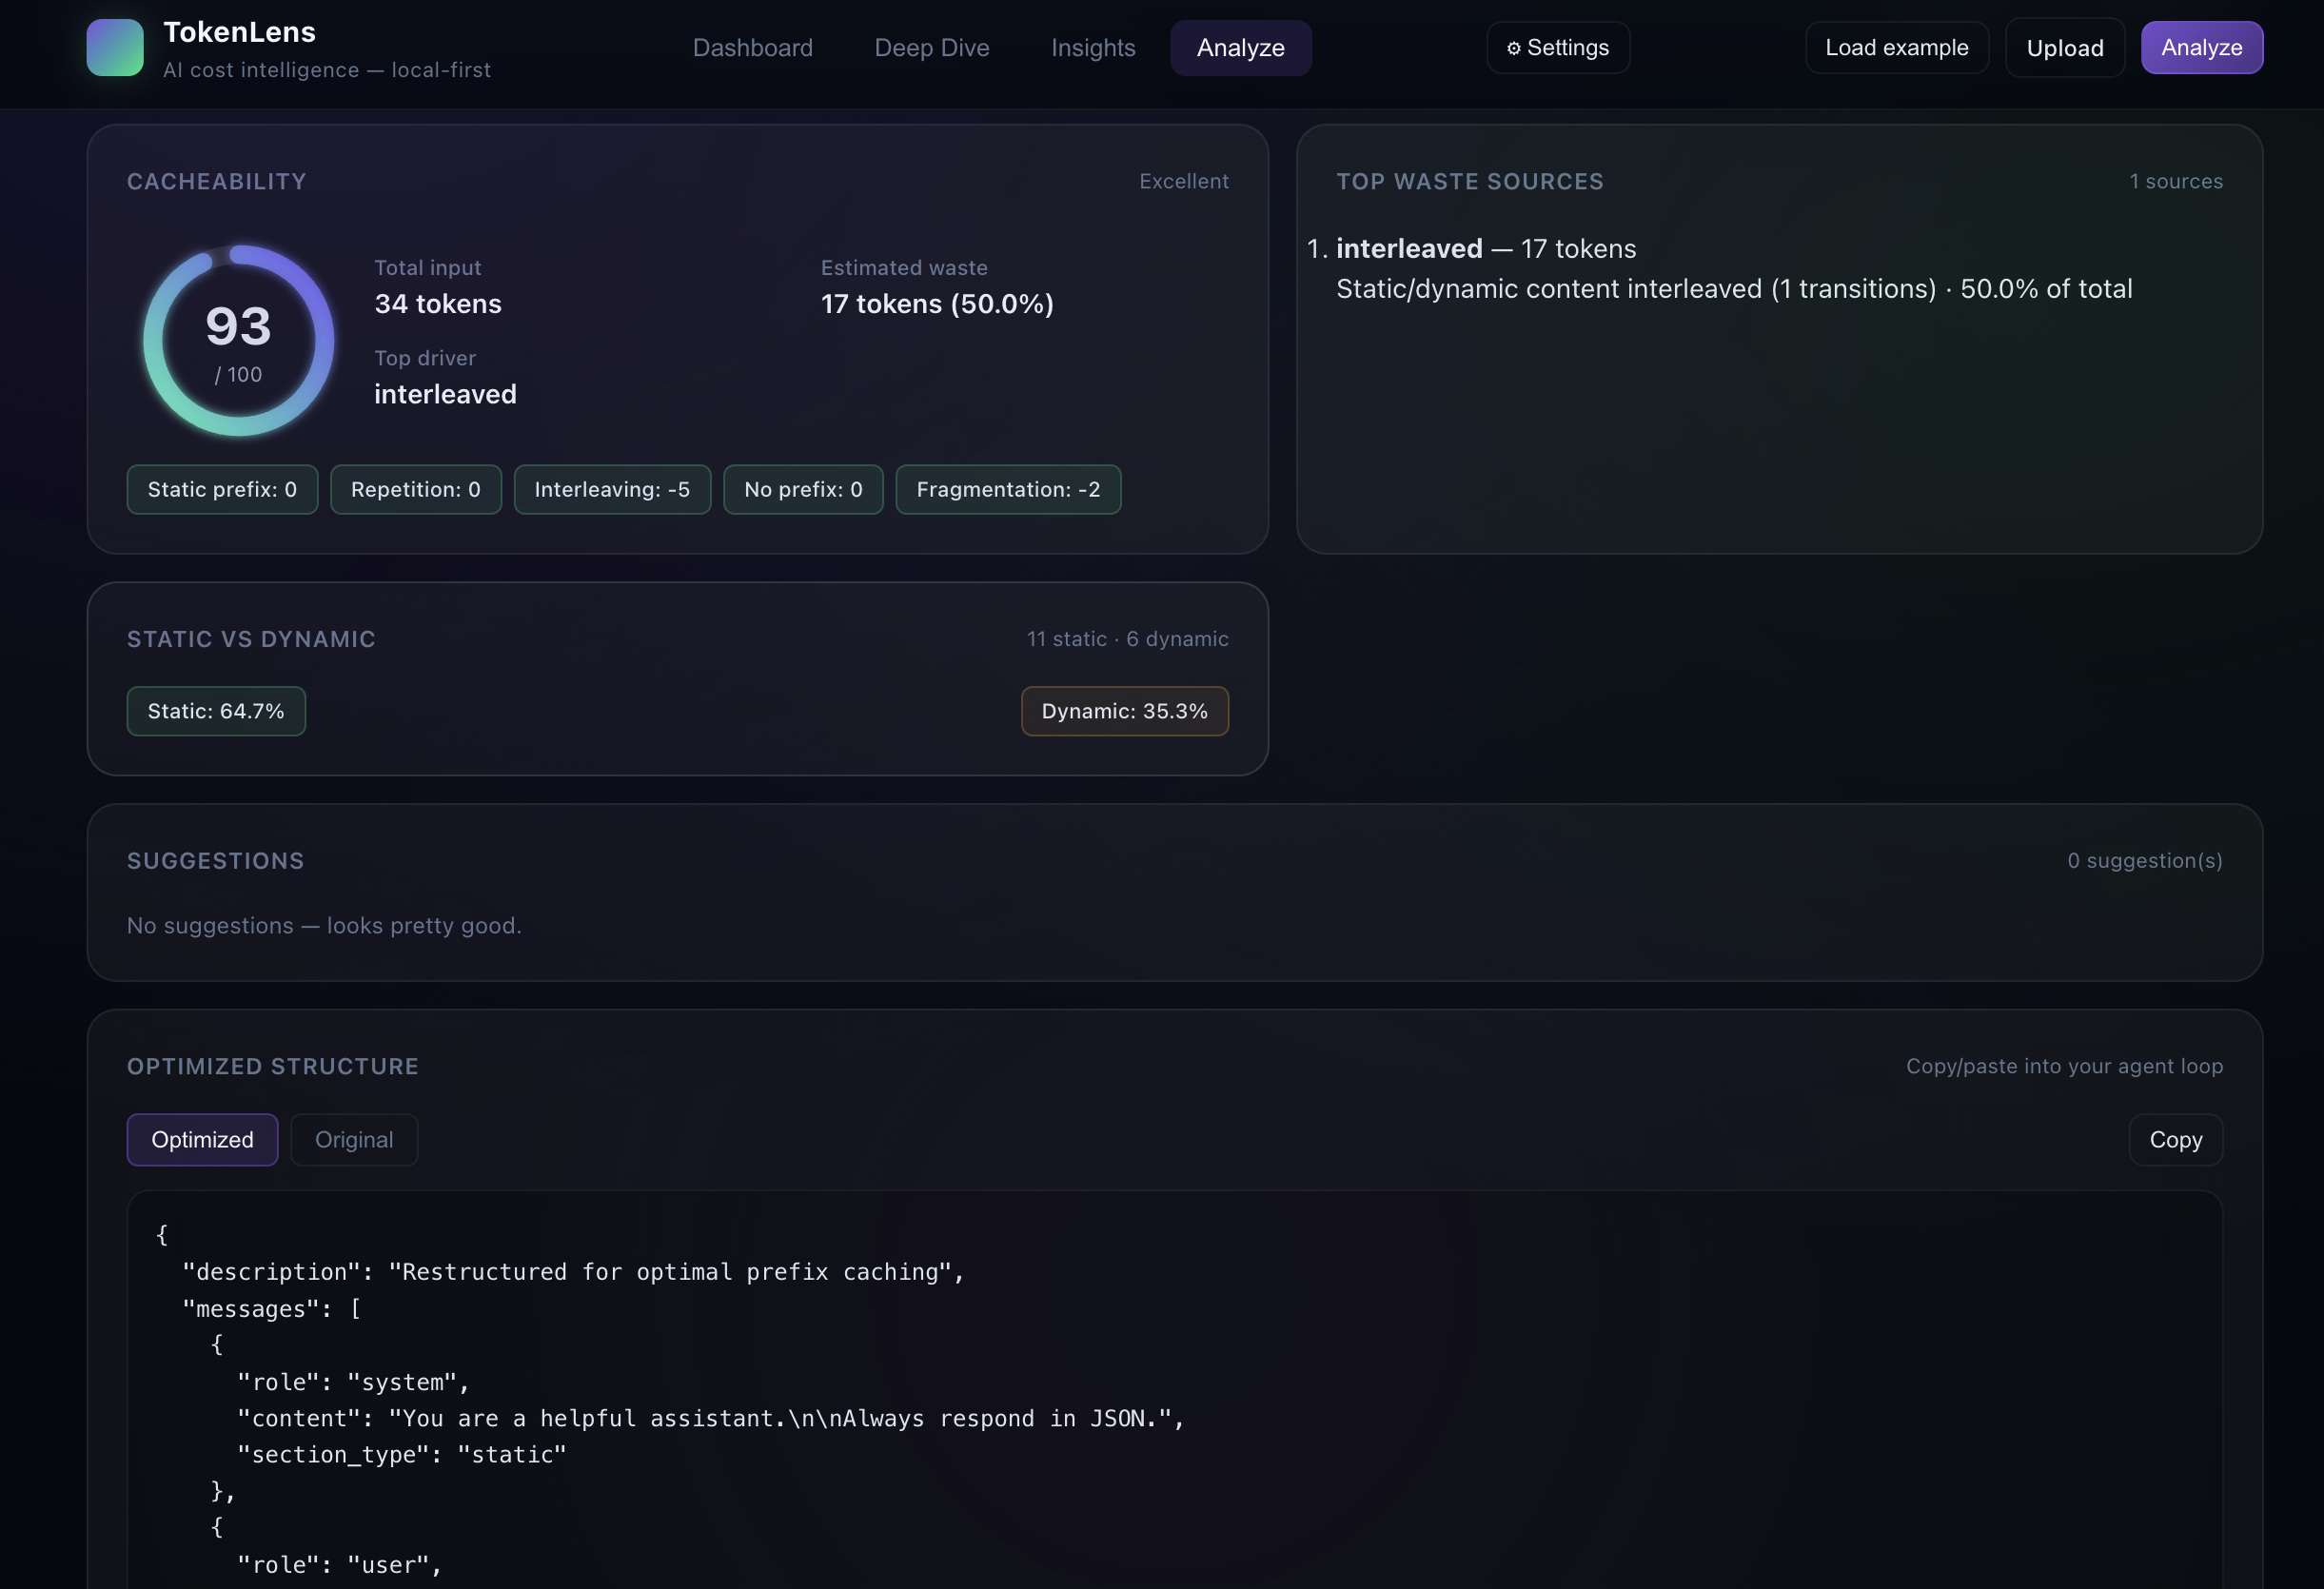Go to the Insights tab
This screenshot has width=2324, height=1589.
coord(1093,48)
